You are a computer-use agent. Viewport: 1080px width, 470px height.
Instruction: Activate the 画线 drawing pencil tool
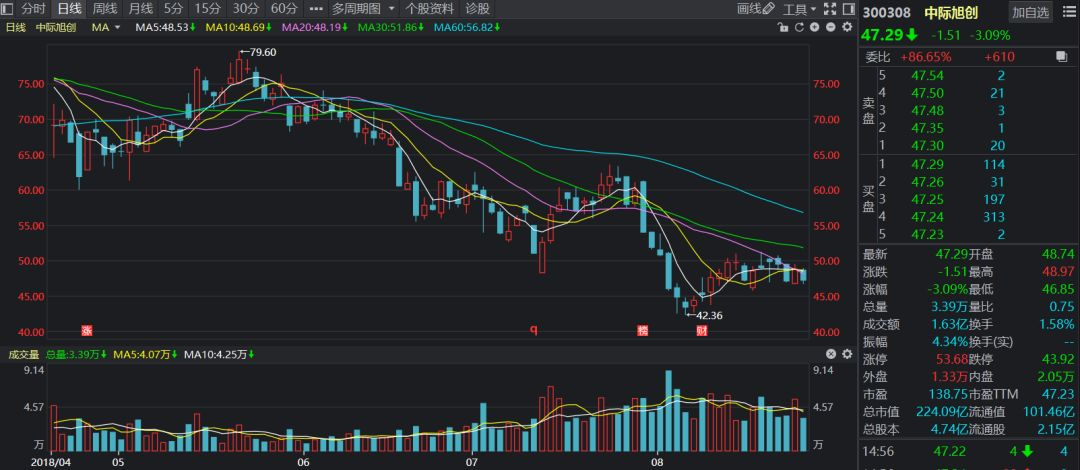click(756, 9)
